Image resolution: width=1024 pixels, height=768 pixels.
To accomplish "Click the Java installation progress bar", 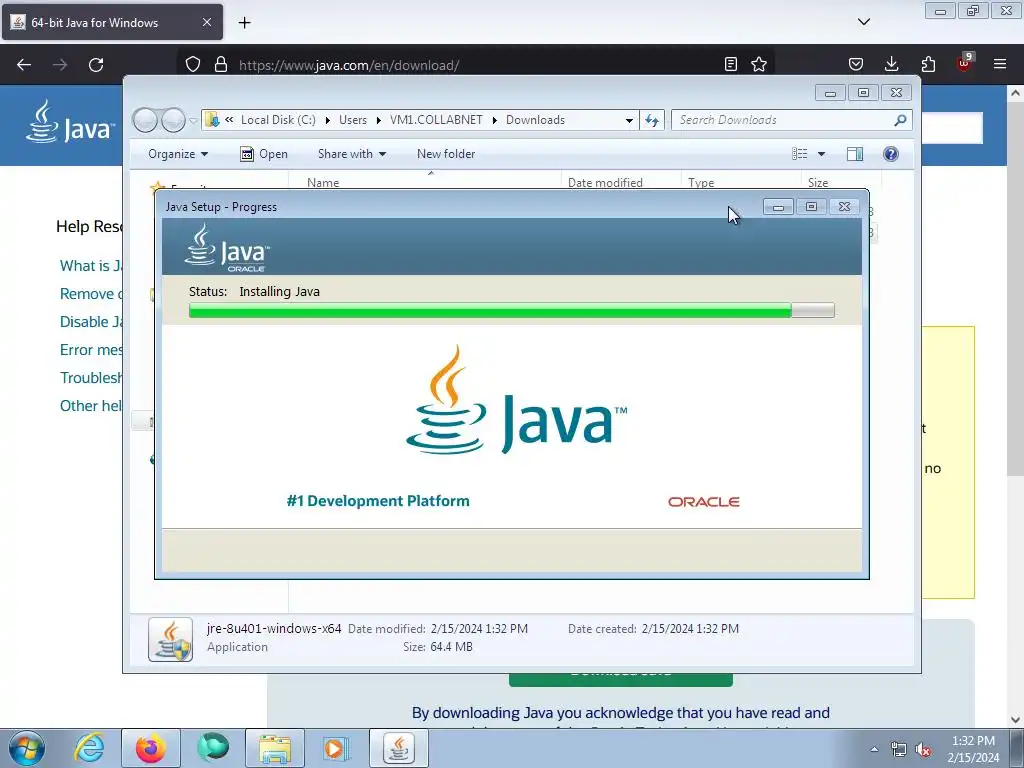I will click(x=511, y=310).
